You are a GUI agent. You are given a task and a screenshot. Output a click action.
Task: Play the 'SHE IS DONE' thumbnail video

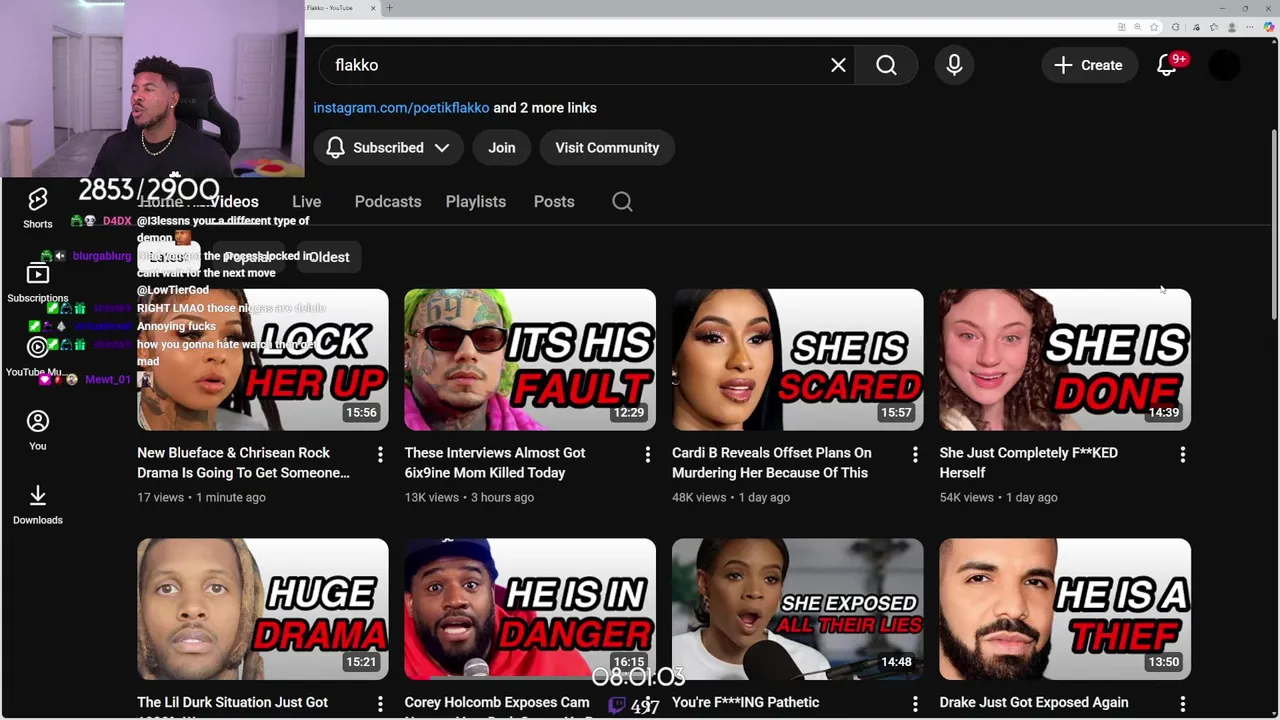[1065, 360]
